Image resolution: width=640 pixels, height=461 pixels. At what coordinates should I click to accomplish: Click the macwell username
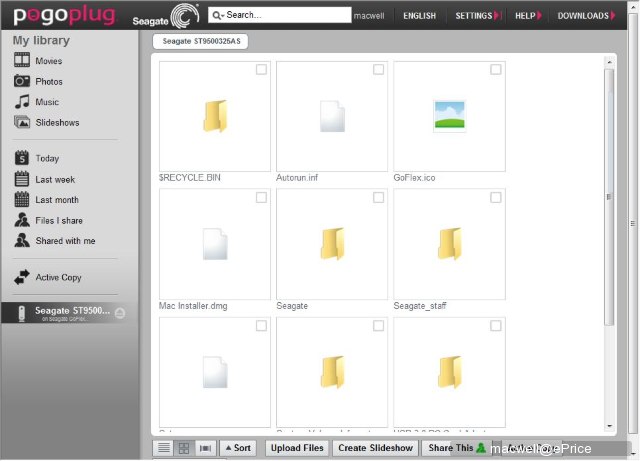tap(369, 16)
